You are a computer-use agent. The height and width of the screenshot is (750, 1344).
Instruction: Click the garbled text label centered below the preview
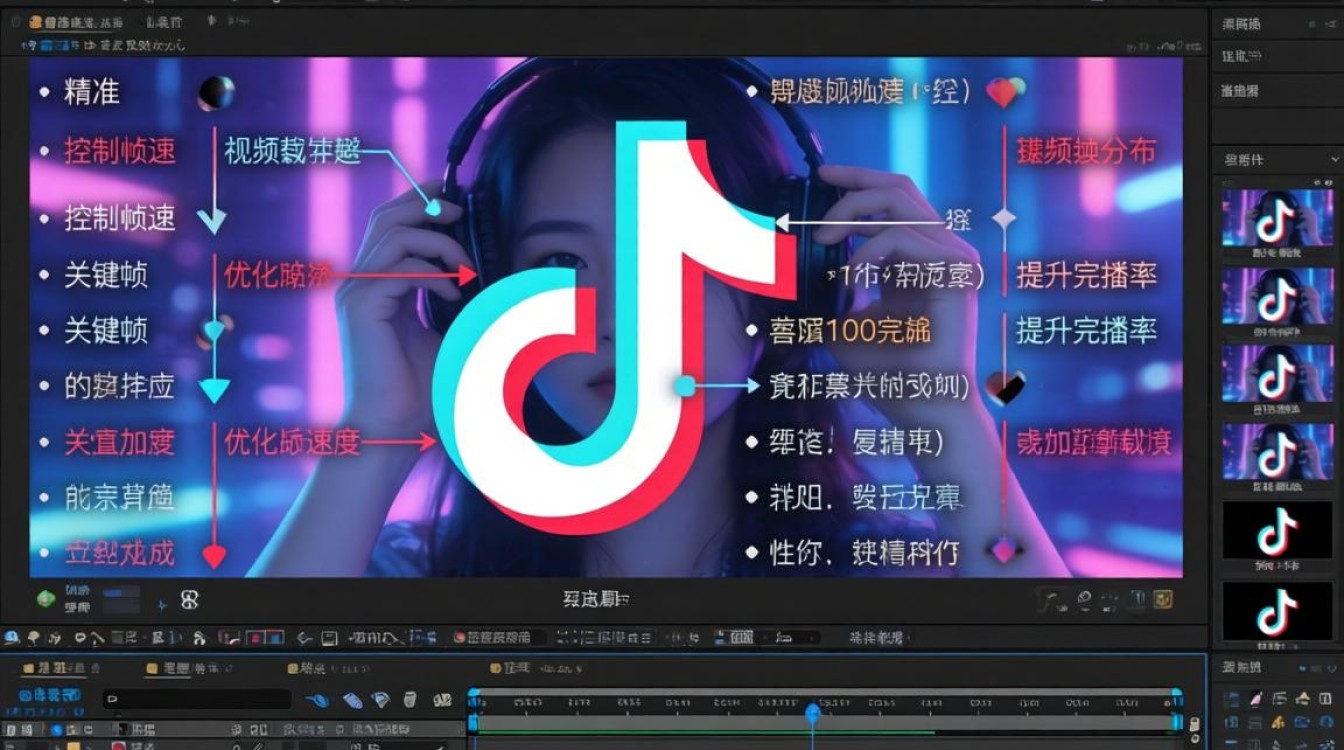[x=596, y=599]
